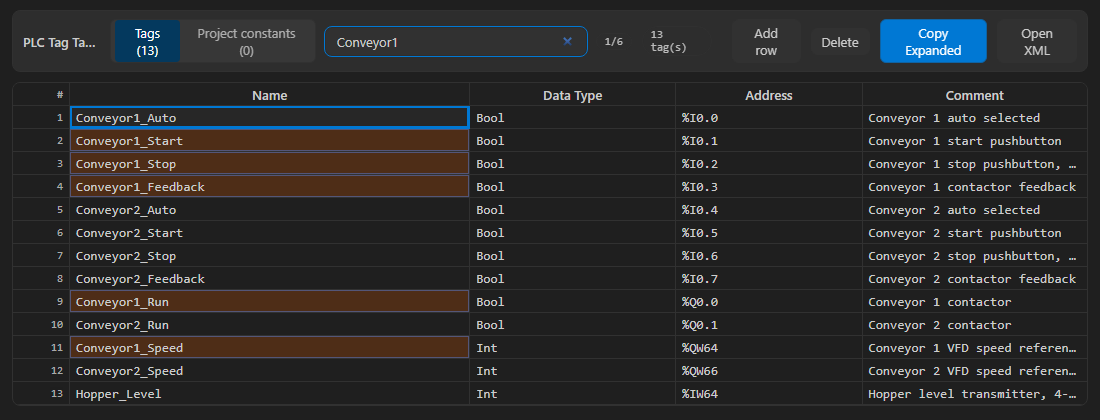Click the %Q0.1 address cell
Viewport: 1100px width, 420px height.
[769, 325]
